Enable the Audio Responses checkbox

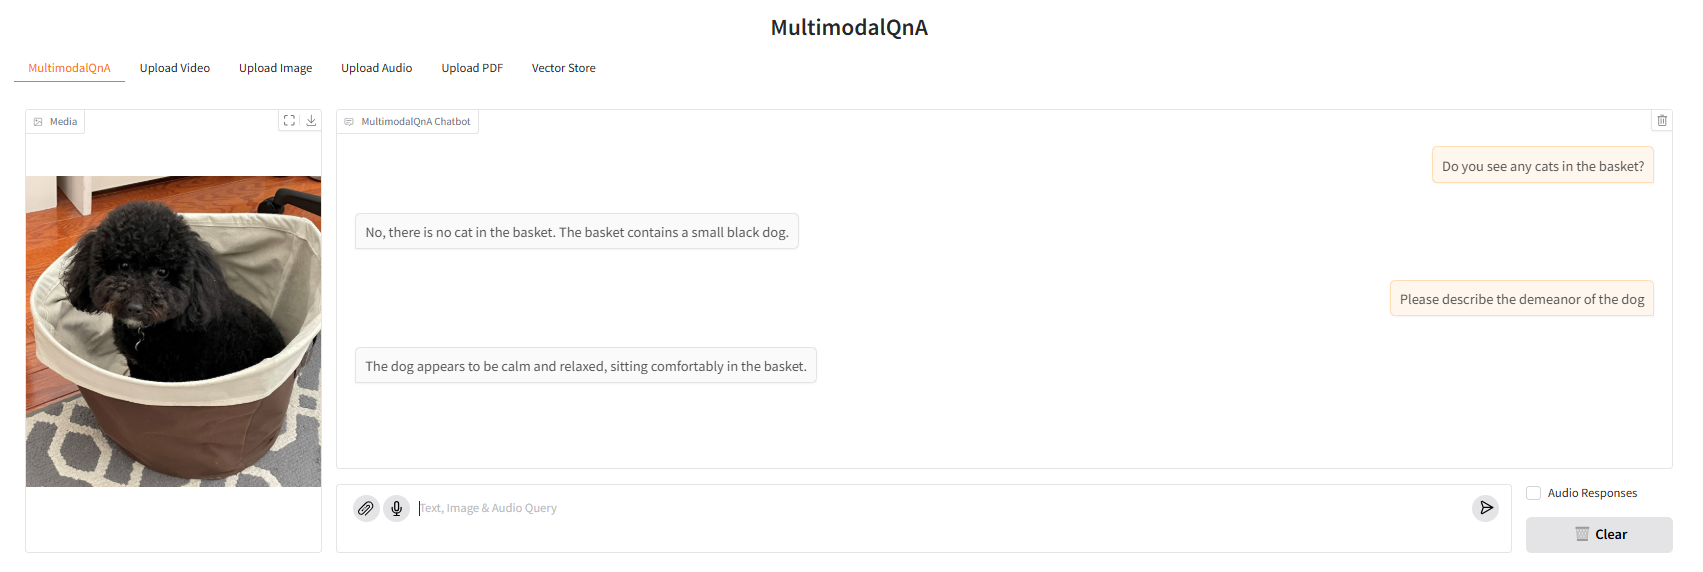[1533, 493]
